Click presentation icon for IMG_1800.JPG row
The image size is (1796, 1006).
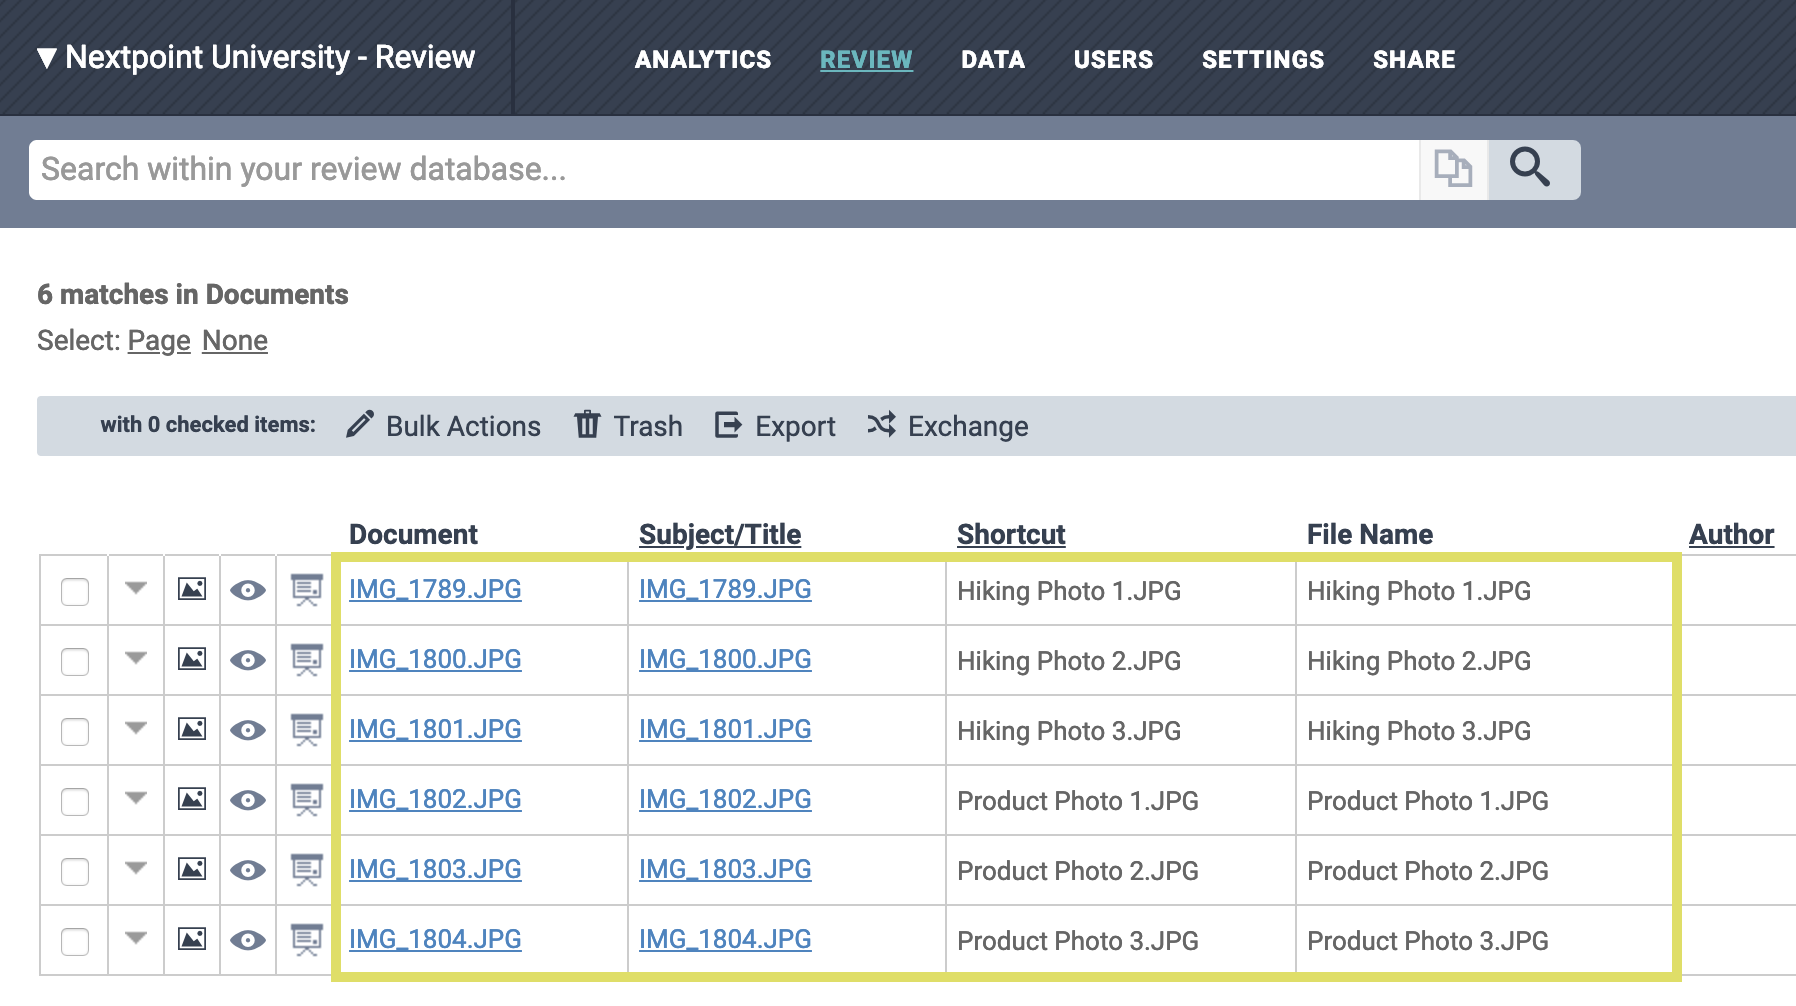[x=307, y=660]
